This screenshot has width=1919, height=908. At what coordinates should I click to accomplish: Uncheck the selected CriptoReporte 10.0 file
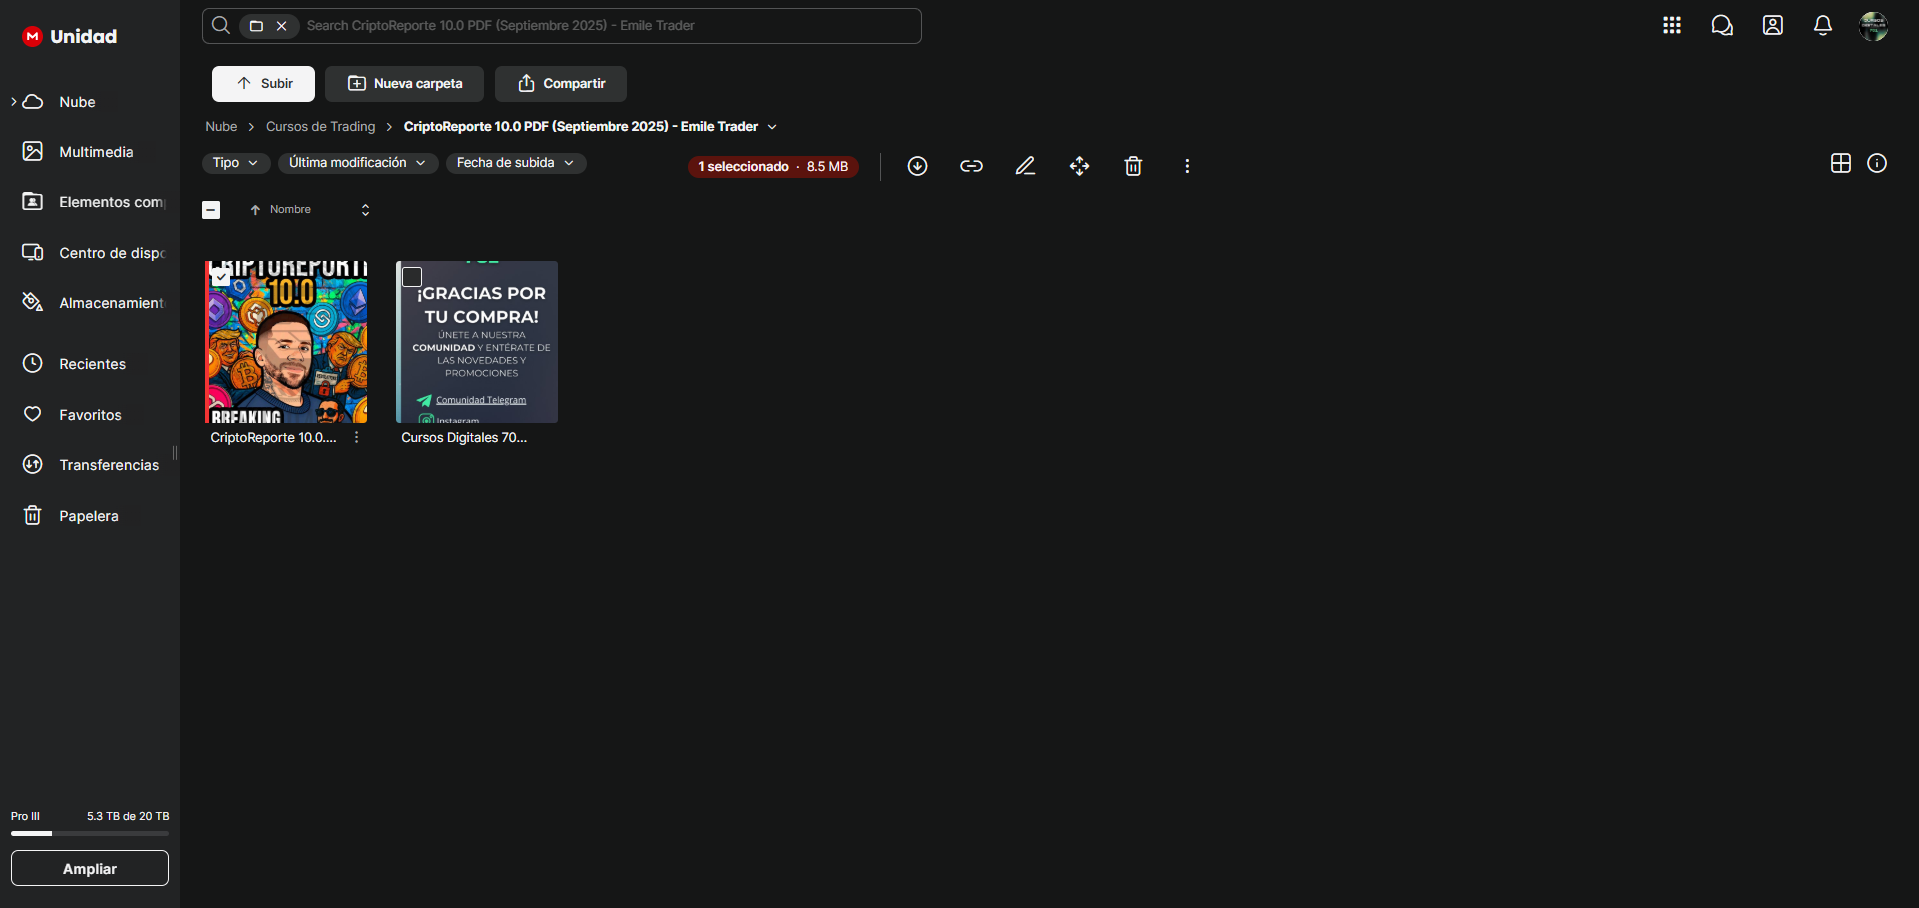(221, 277)
